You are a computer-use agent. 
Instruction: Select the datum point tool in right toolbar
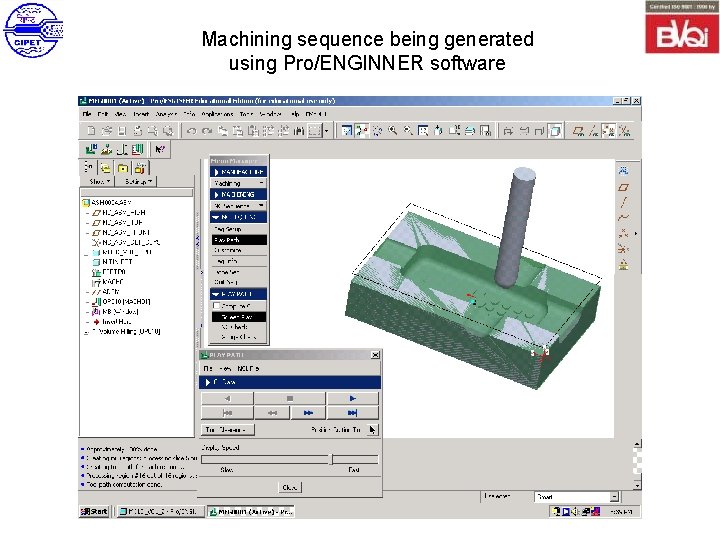click(x=623, y=233)
